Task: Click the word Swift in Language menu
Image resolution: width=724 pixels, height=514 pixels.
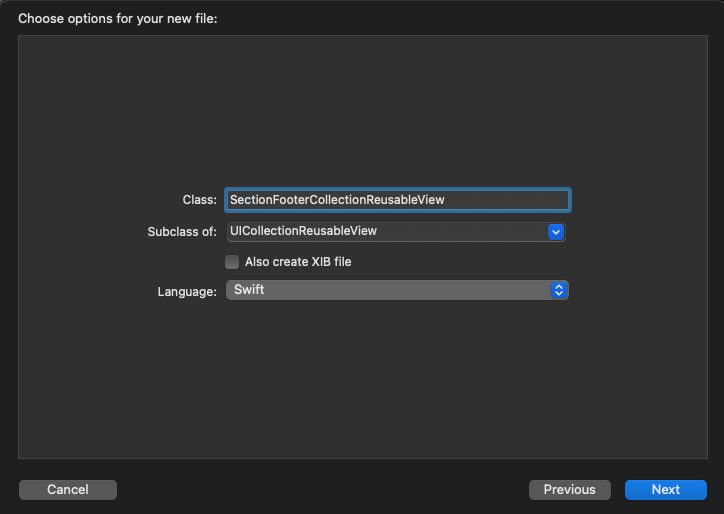Action: point(249,290)
